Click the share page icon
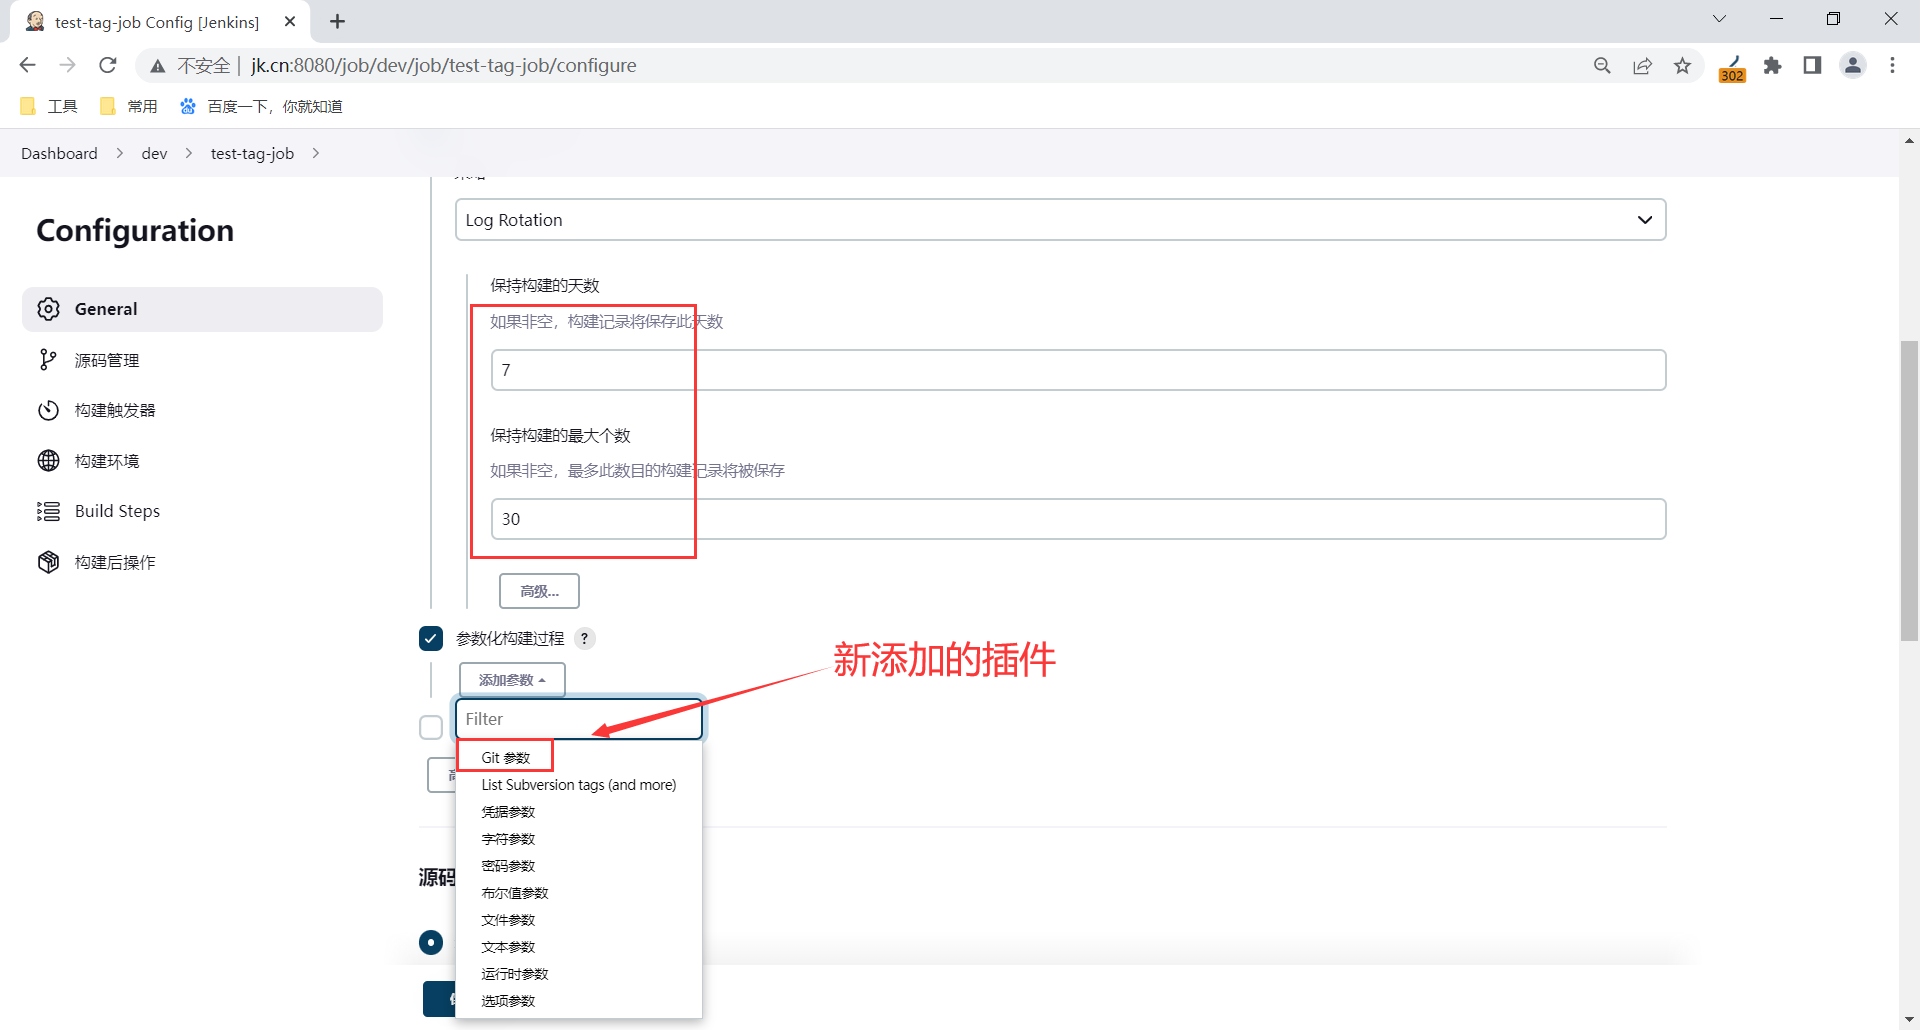The width and height of the screenshot is (1920, 1030). click(x=1642, y=65)
